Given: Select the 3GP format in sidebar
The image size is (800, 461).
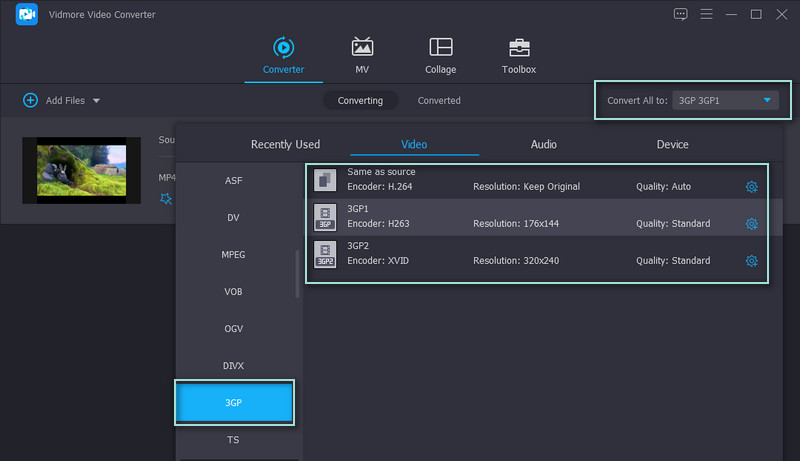Looking at the screenshot, I should (x=233, y=402).
